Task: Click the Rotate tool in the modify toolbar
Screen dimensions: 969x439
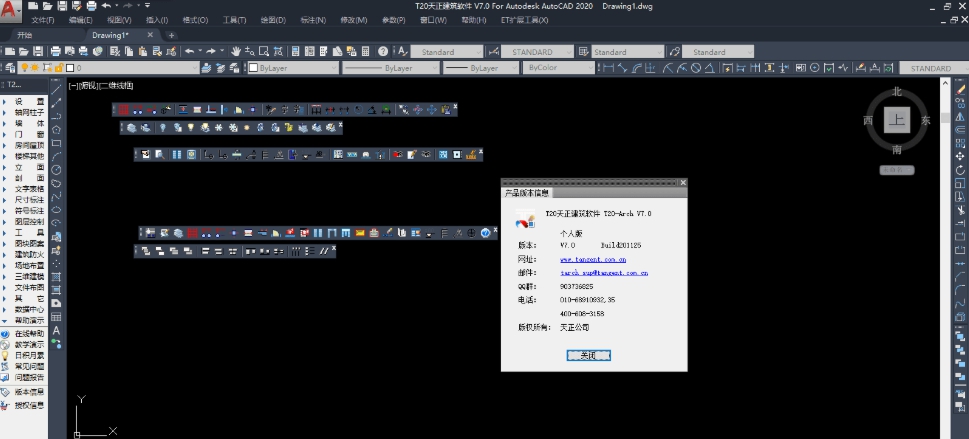Action: click(960, 170)
